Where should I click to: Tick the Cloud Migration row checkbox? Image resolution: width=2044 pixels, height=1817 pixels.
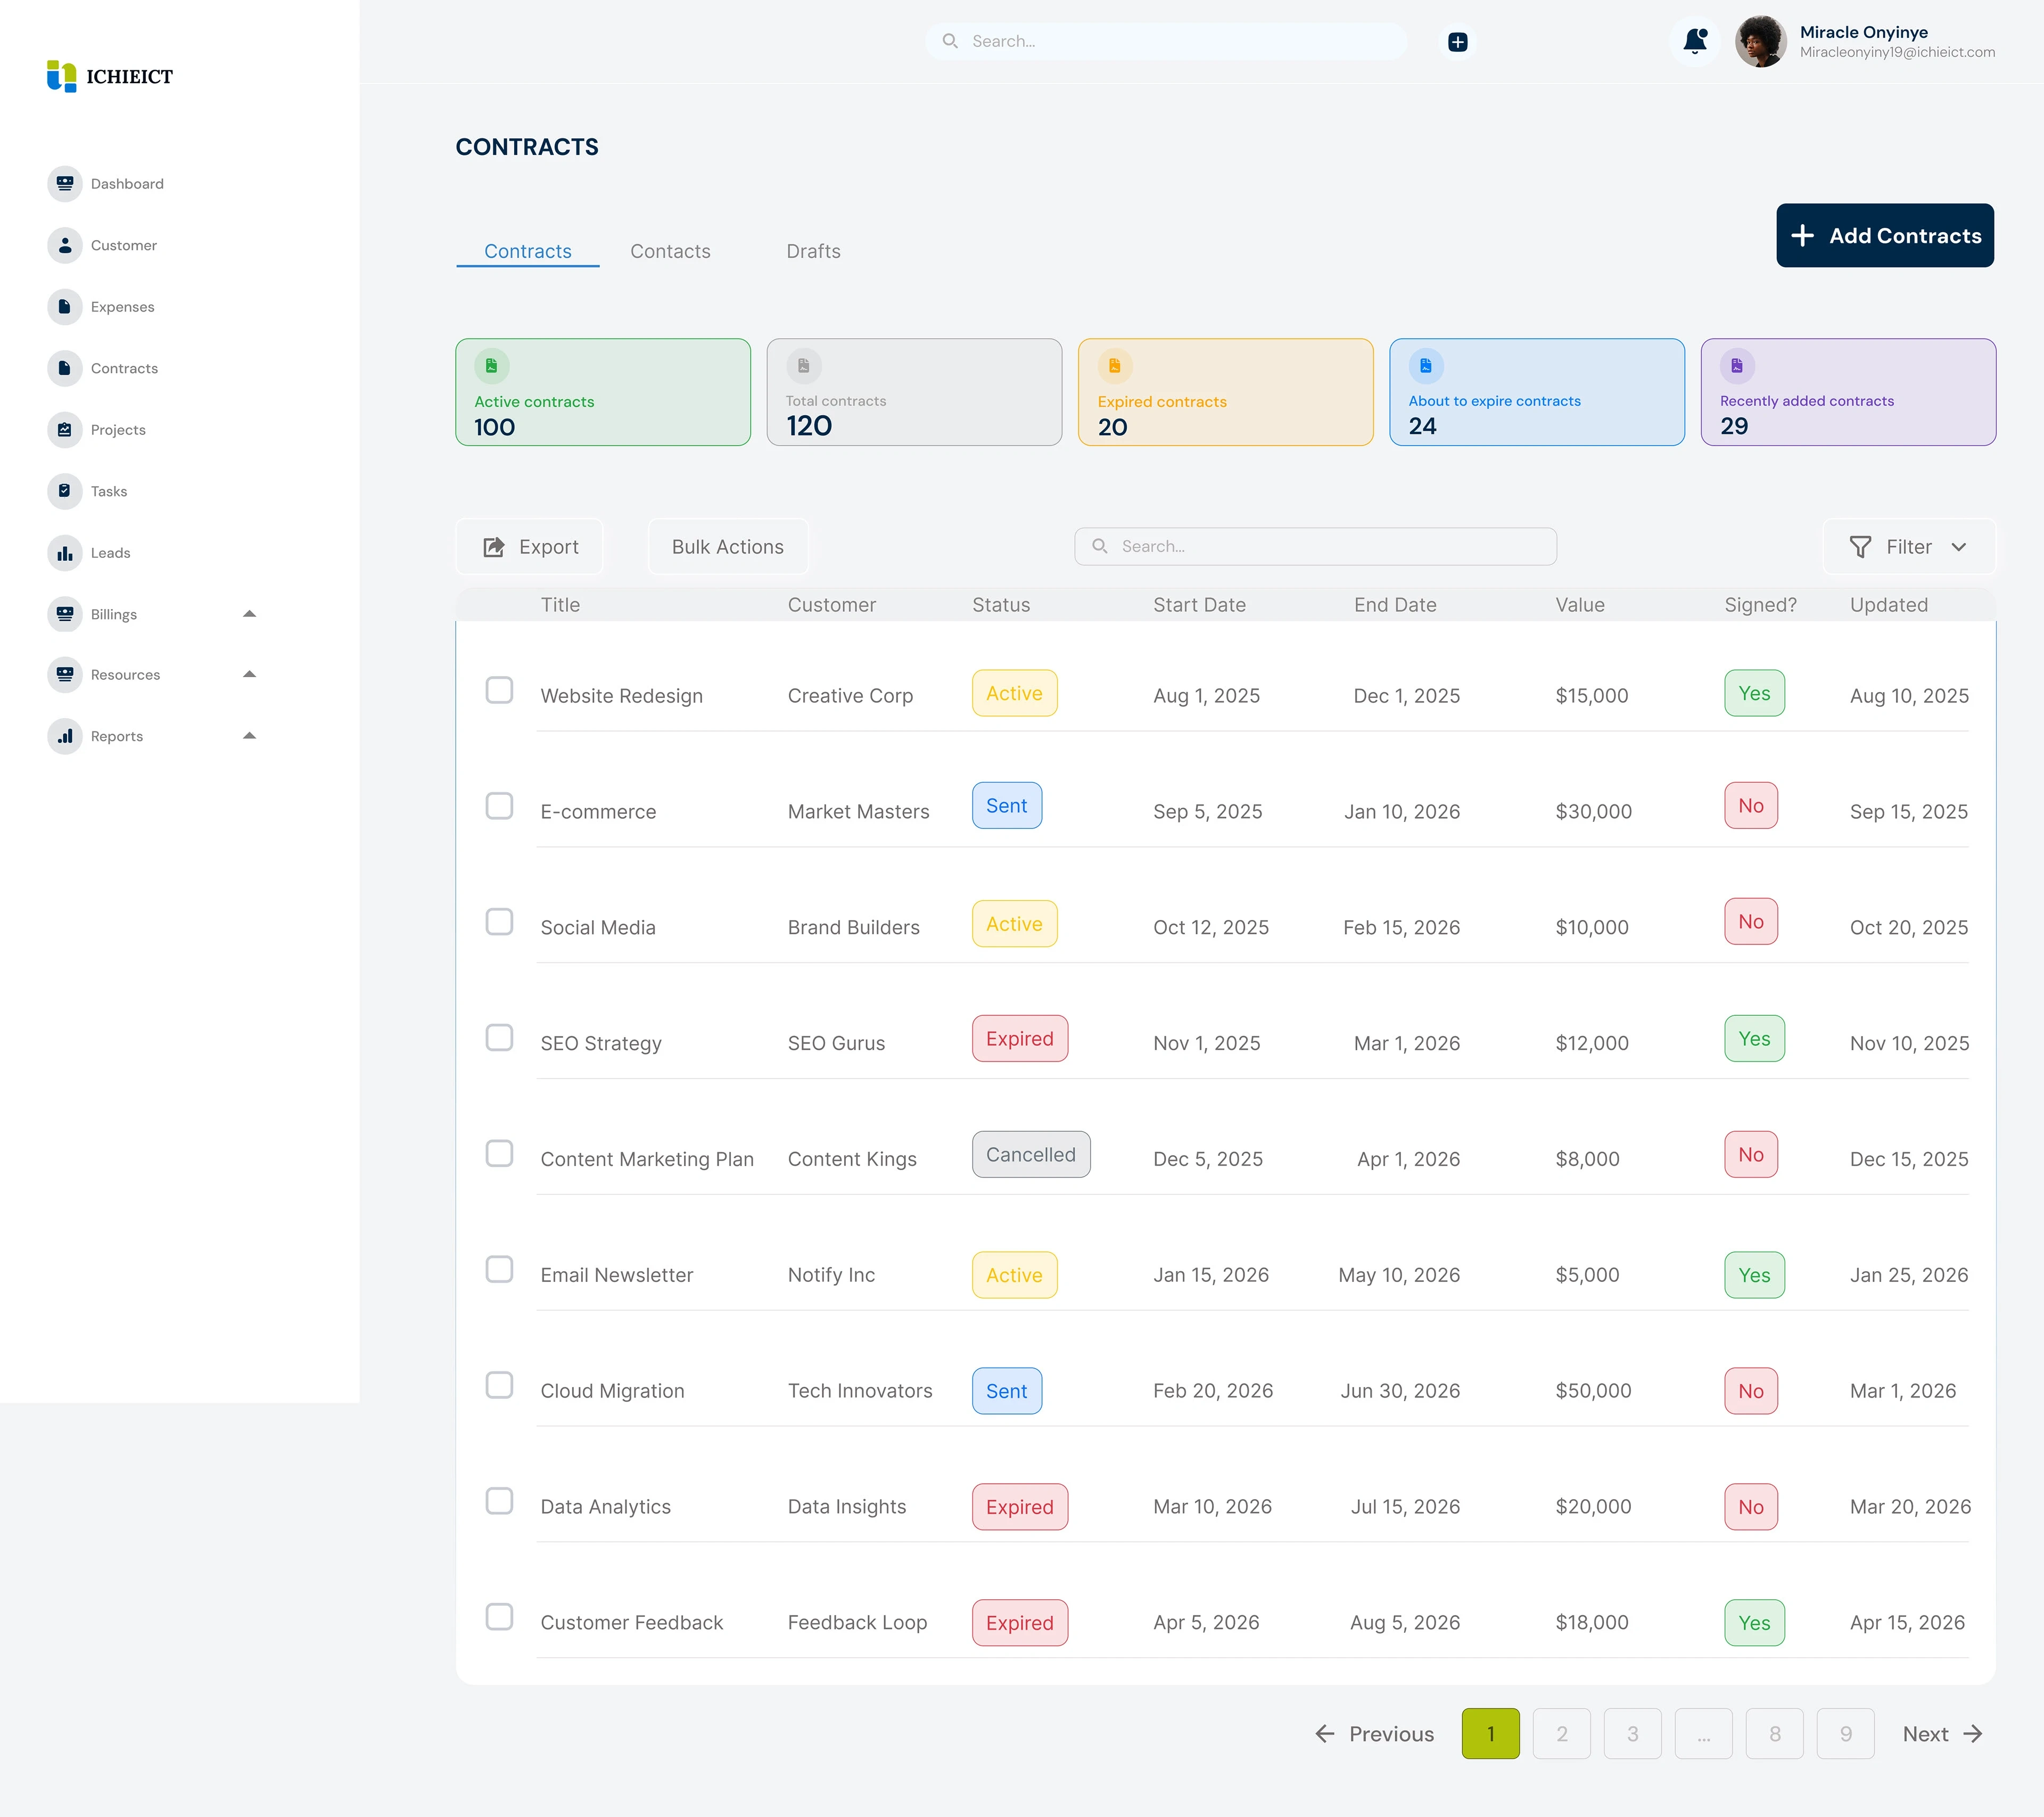click(x=499, y=1385)
